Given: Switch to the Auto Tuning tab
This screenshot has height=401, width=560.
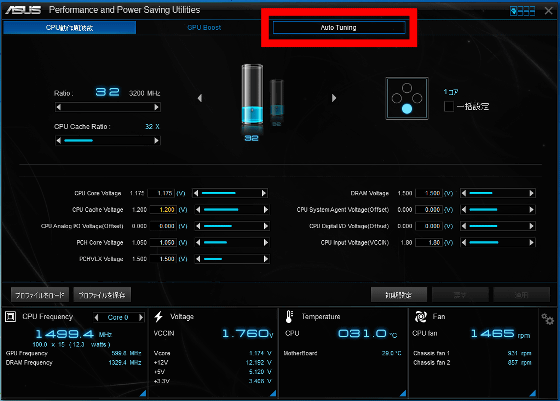Looking at the screenshot, I should (x=339, y=27).
